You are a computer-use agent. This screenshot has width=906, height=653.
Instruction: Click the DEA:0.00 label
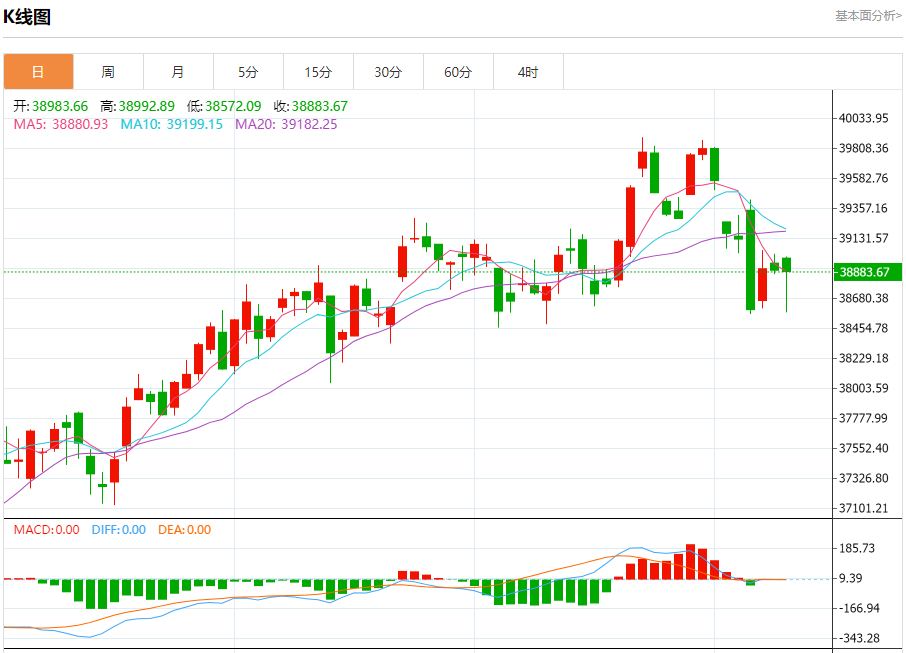(x=184, y=530)
